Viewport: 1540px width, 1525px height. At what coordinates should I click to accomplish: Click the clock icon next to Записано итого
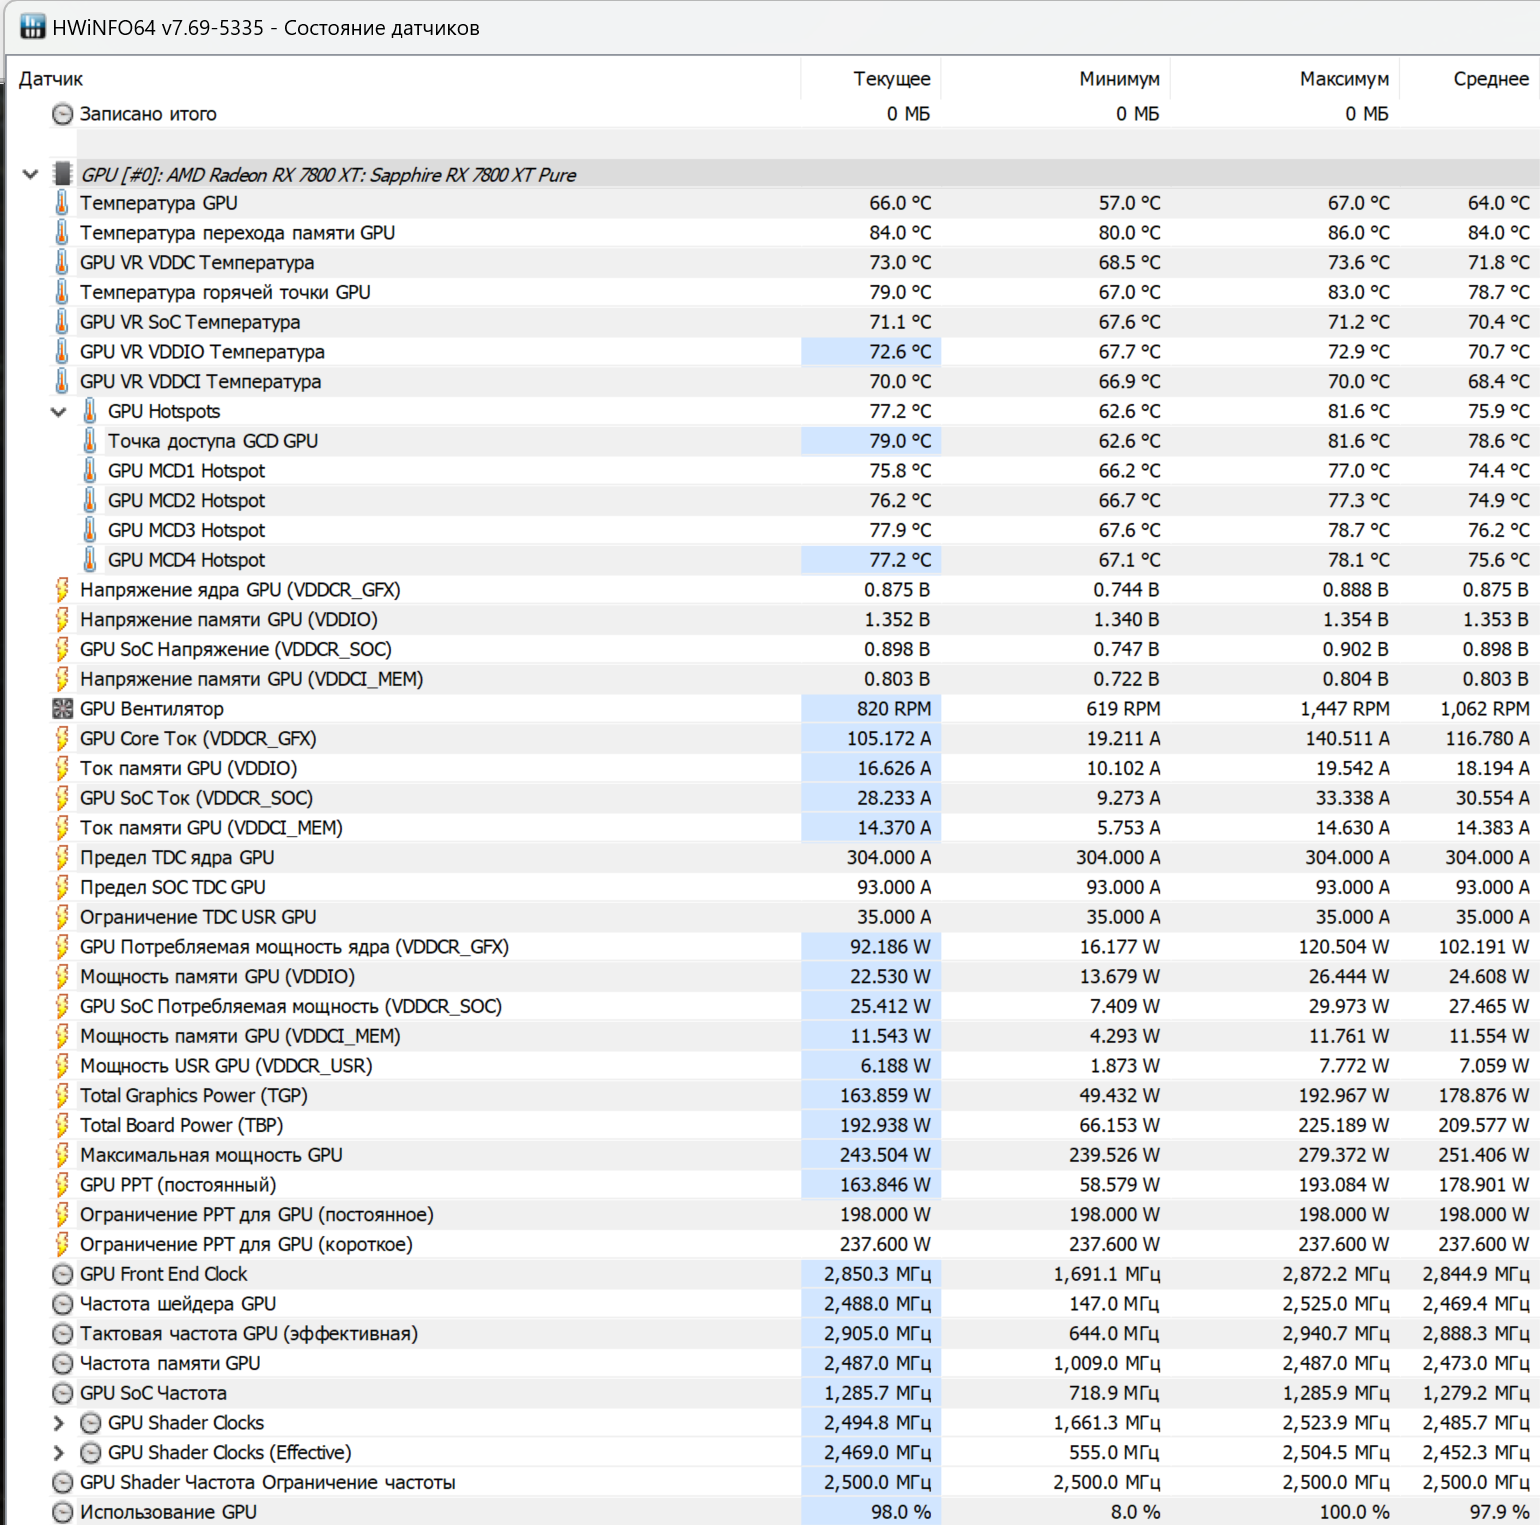coord(62,114)
